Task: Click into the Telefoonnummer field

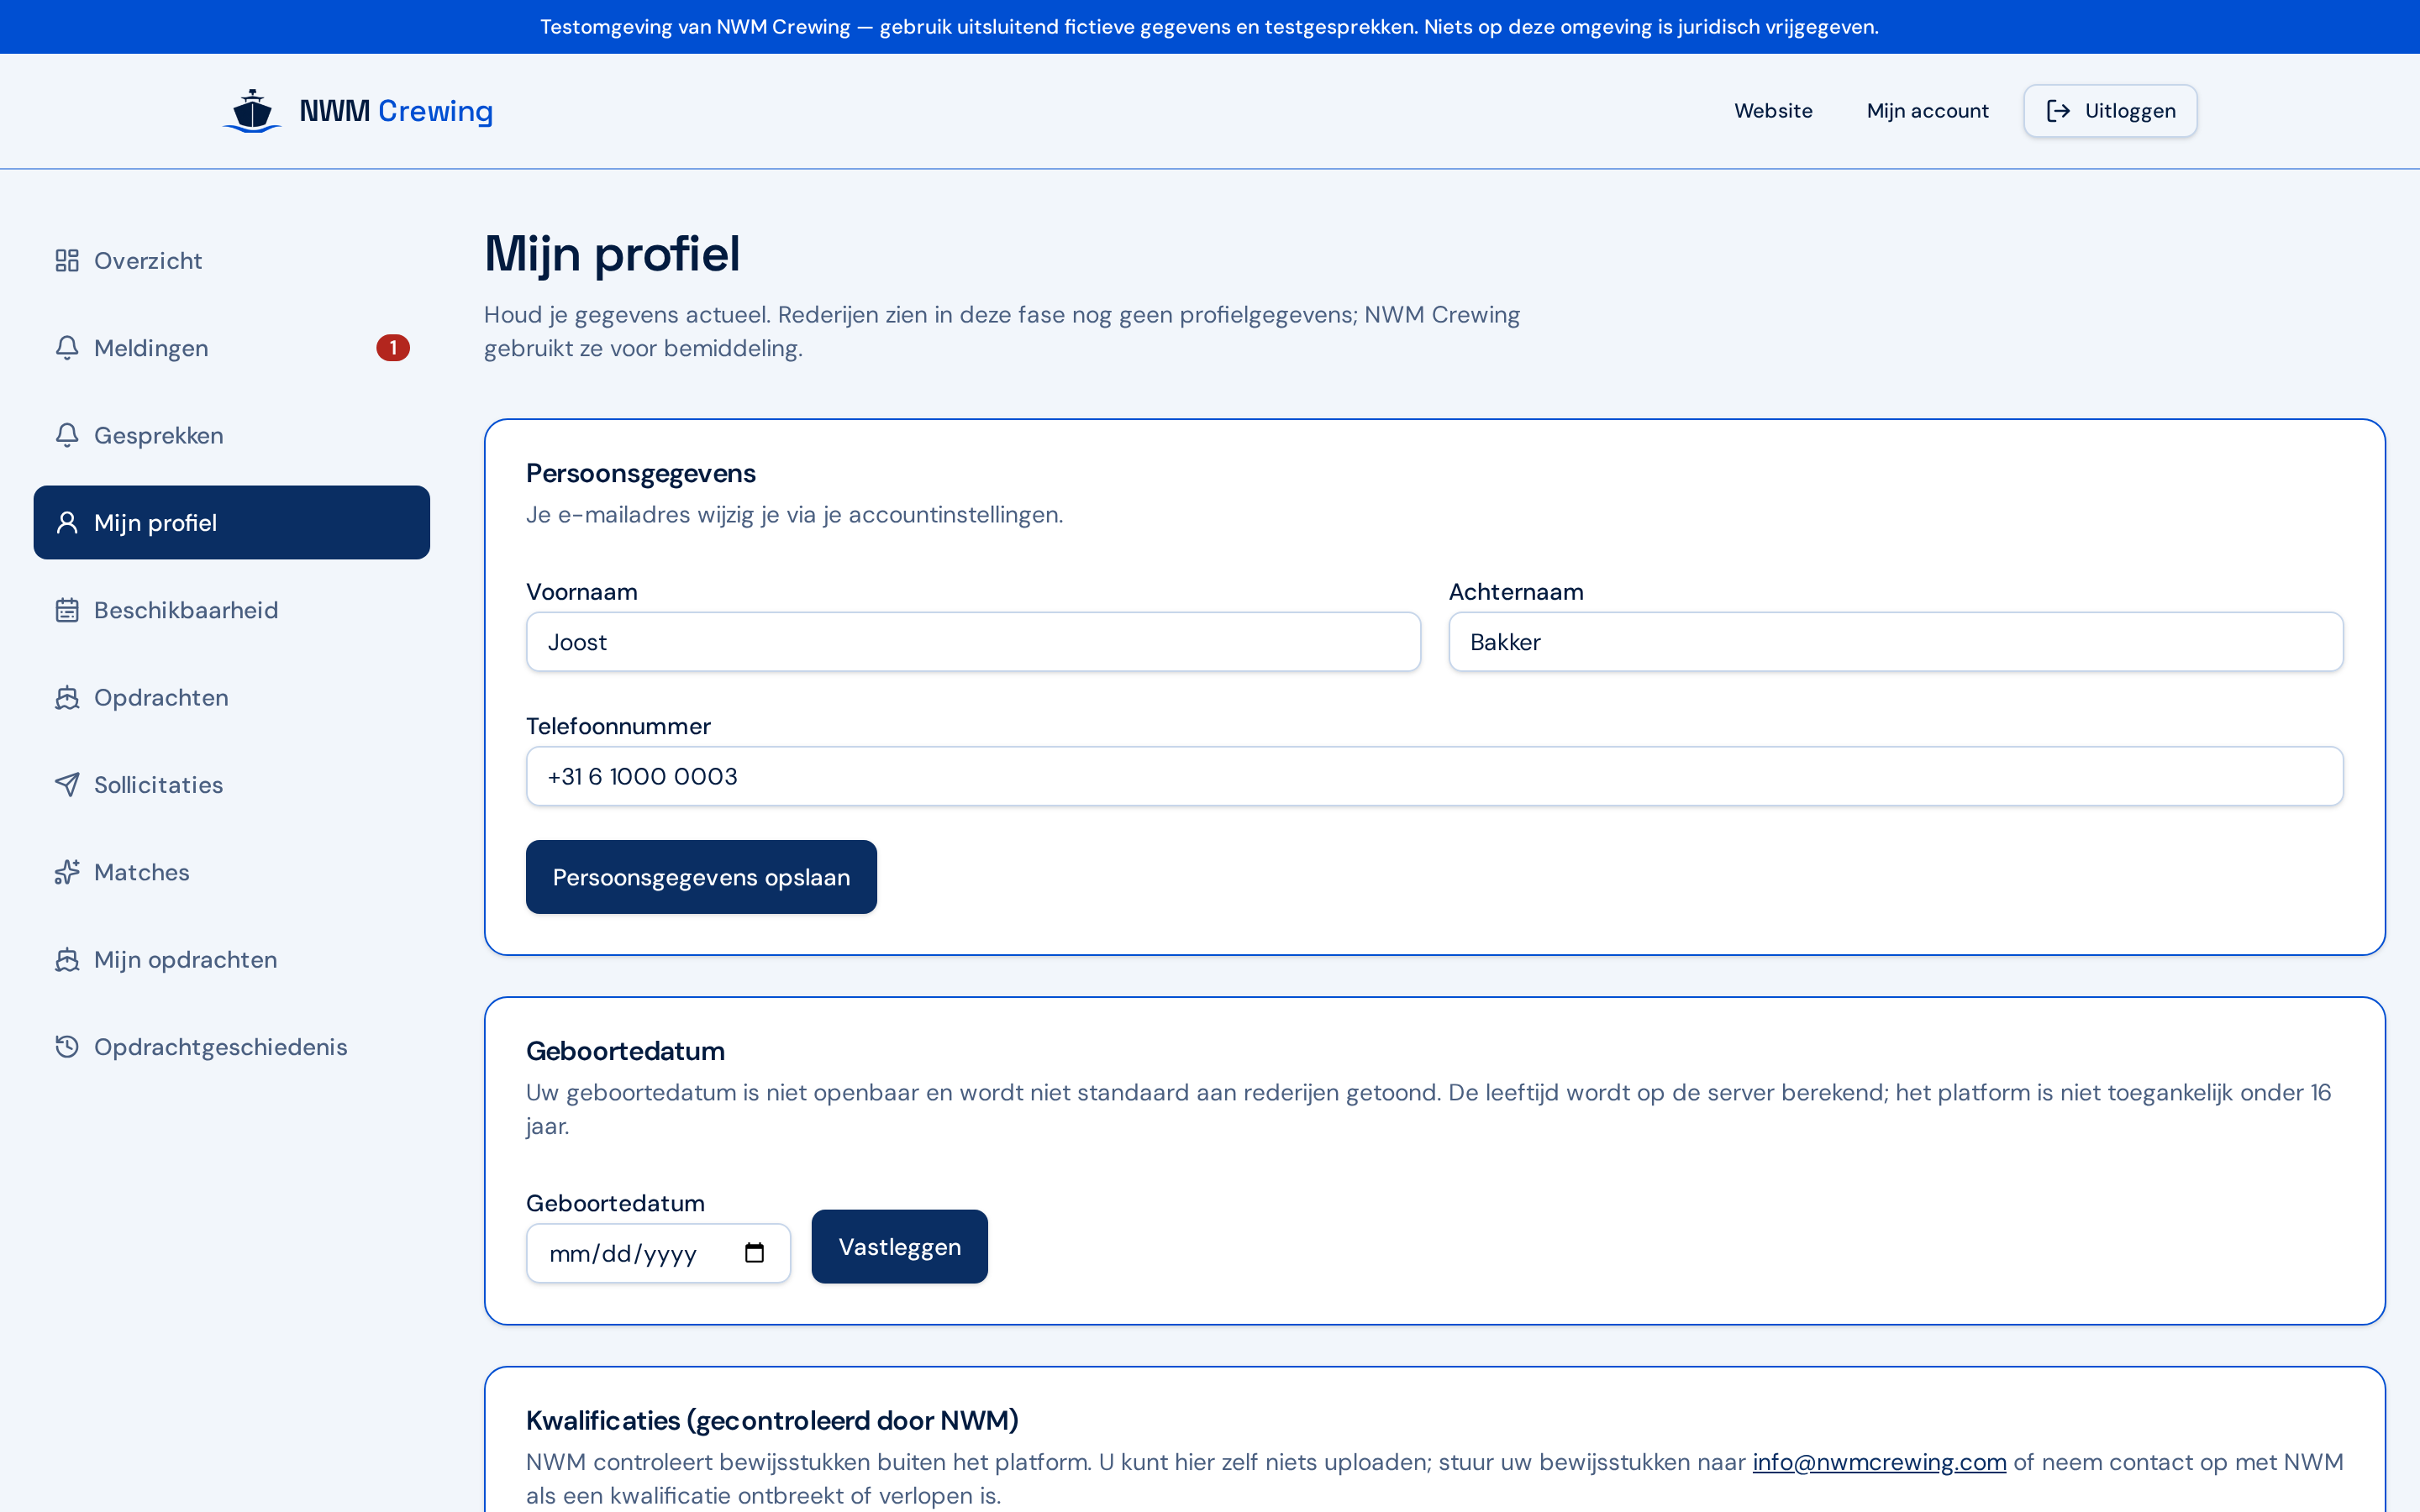Action: click(1434, 776)
